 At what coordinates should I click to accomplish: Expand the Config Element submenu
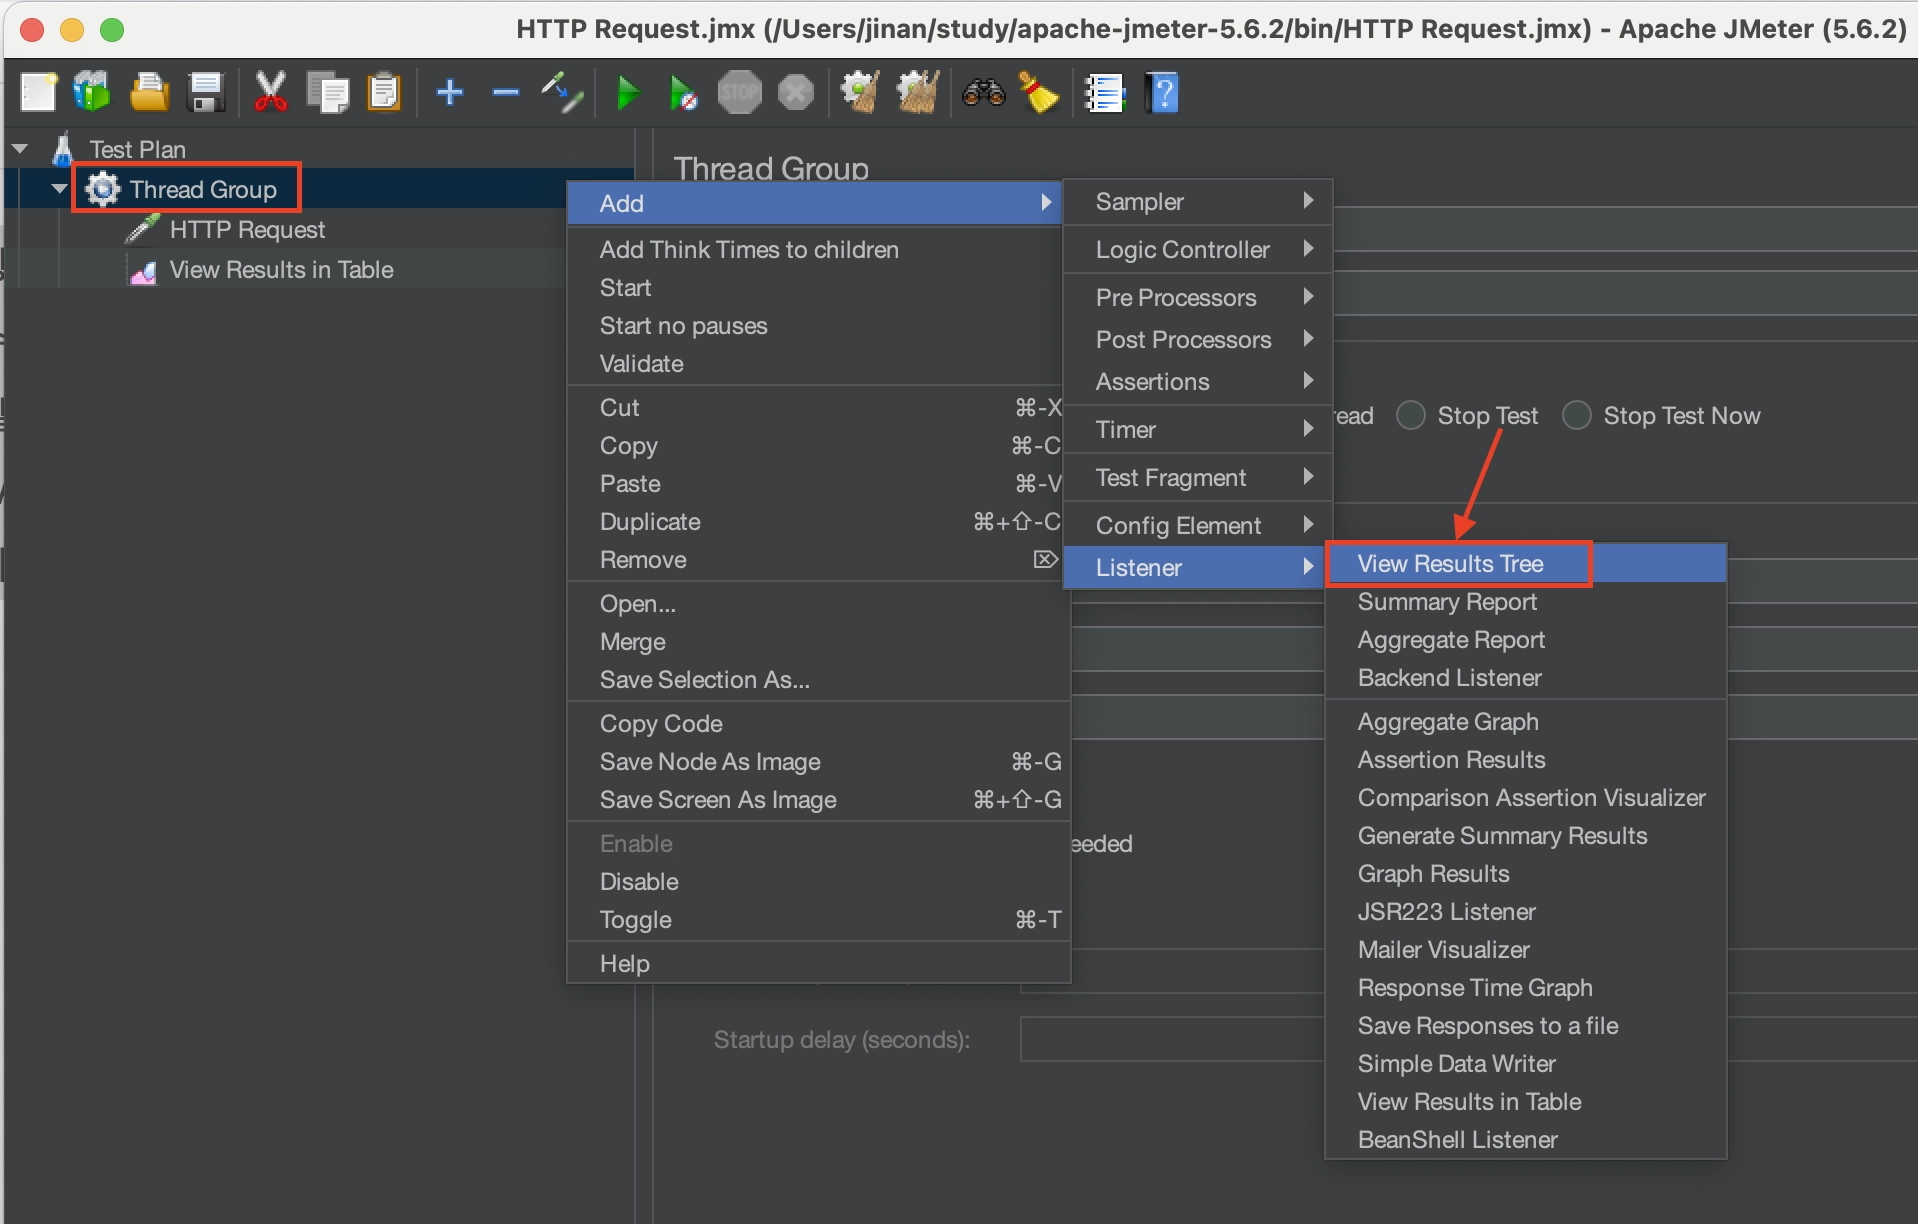point(1197,525)
